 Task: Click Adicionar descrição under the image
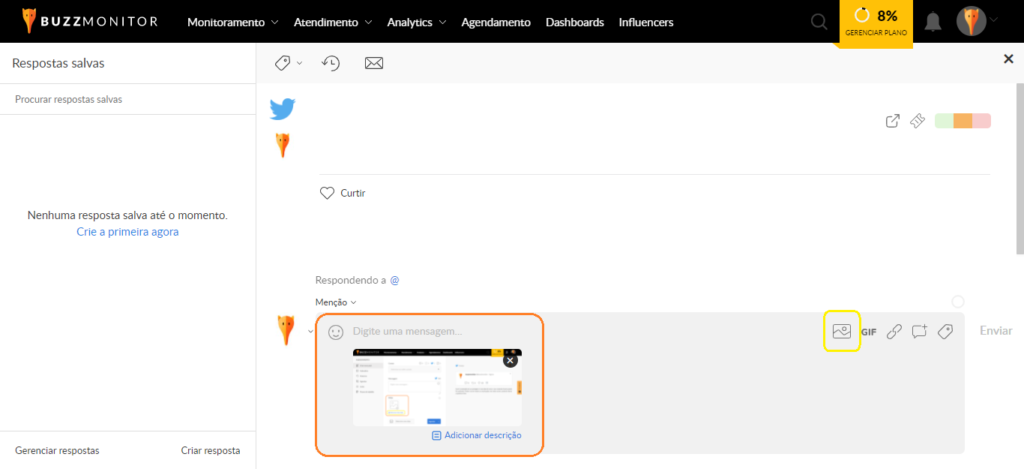tap(477, 436)
